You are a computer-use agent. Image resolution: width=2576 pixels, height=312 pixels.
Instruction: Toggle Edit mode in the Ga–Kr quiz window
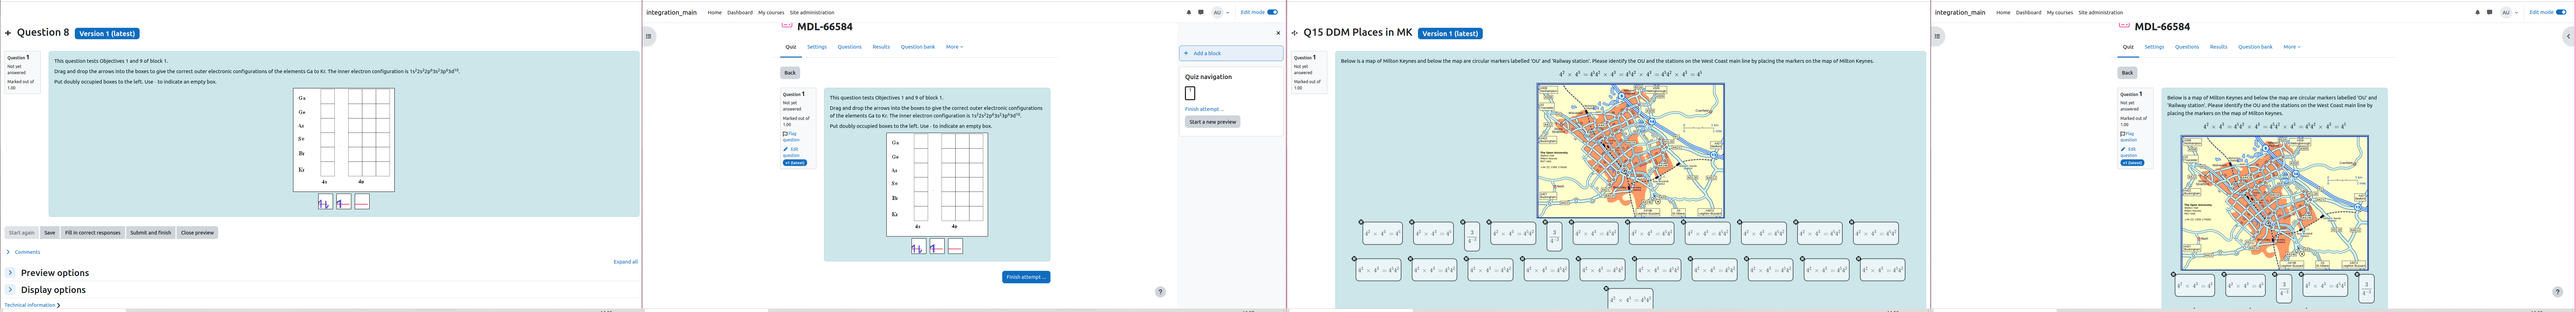pyautogui.click(x=1272, y=12)
